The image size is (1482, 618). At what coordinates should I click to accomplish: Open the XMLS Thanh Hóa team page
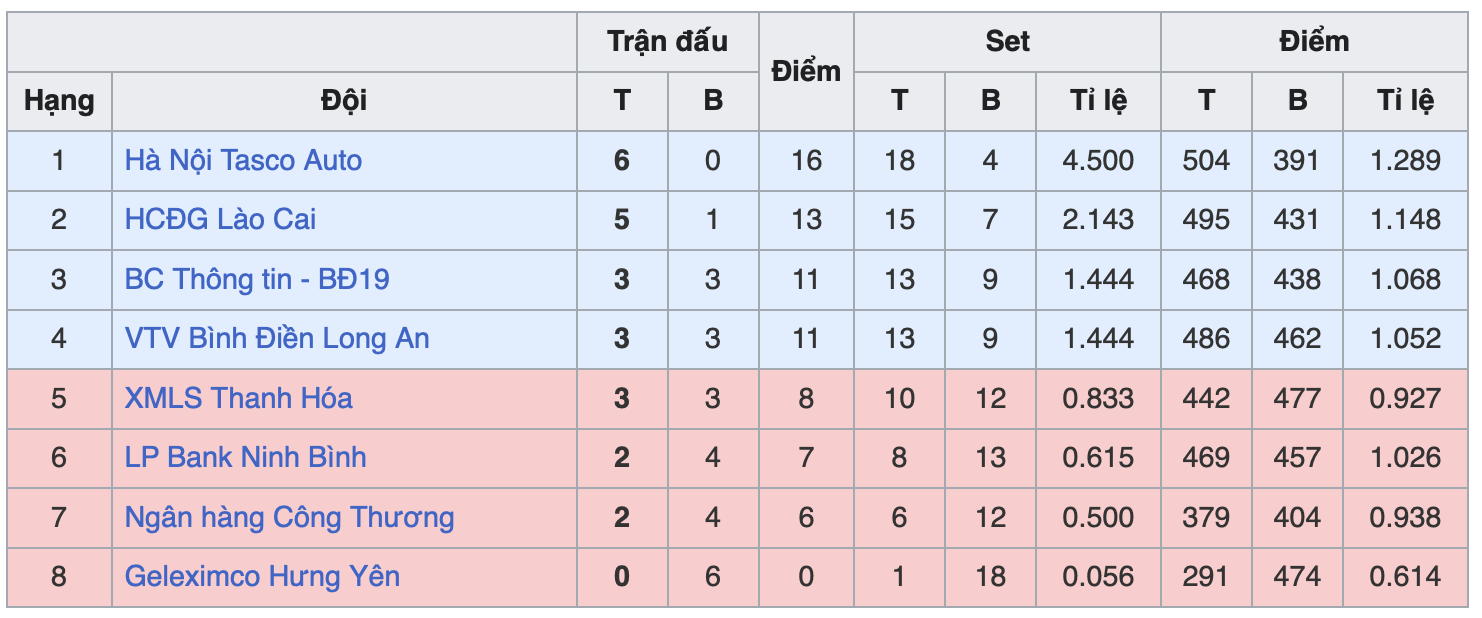[x=238, y=398]
